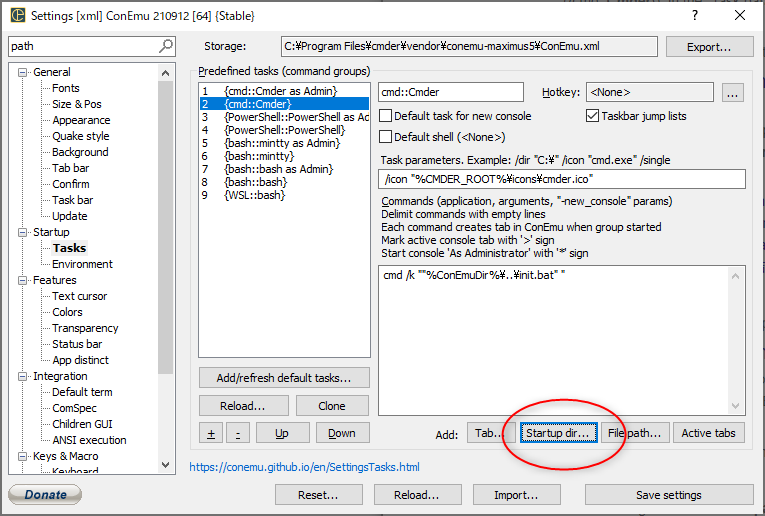The height and width of the screenshot is (516, 765).
Task: Click Active tabs button
Action: 709,433
